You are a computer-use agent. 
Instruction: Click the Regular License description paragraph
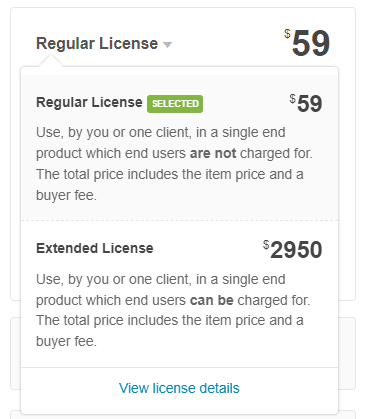(174, 164)
